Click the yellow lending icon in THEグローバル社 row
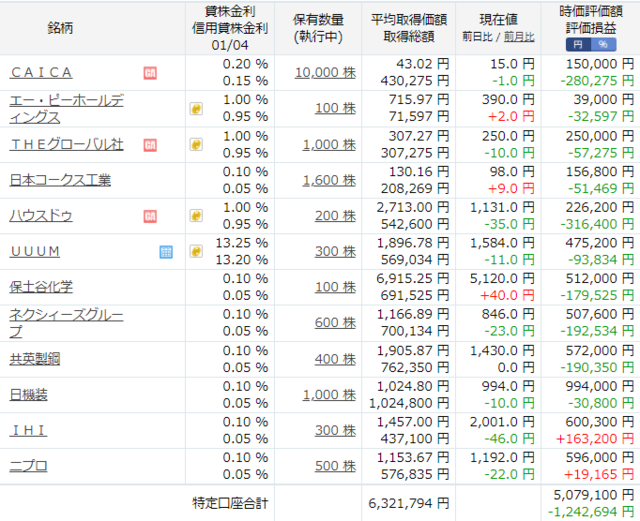Screen dimensions: 640x521 tap(196, 145)
